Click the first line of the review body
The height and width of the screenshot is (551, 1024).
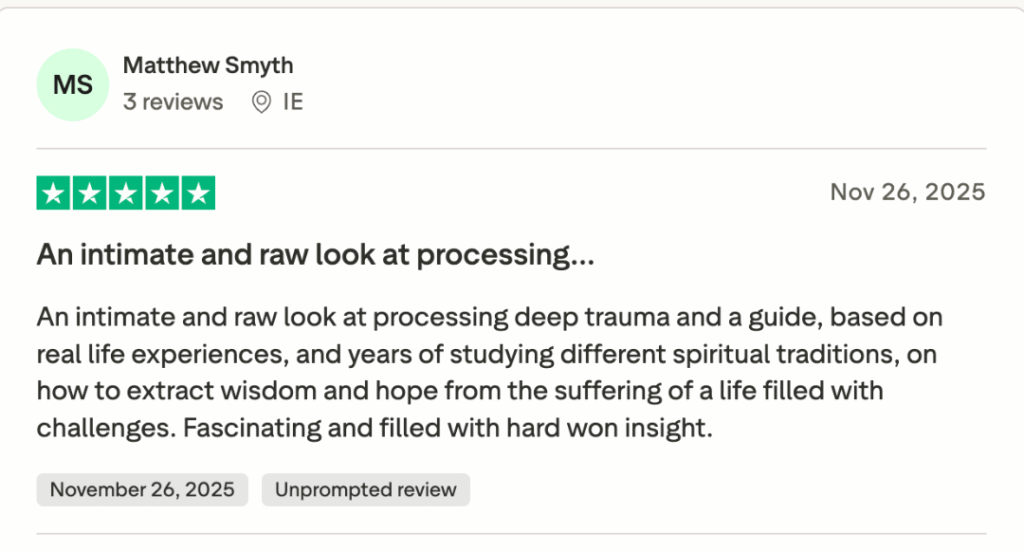(x=490, y=318)
